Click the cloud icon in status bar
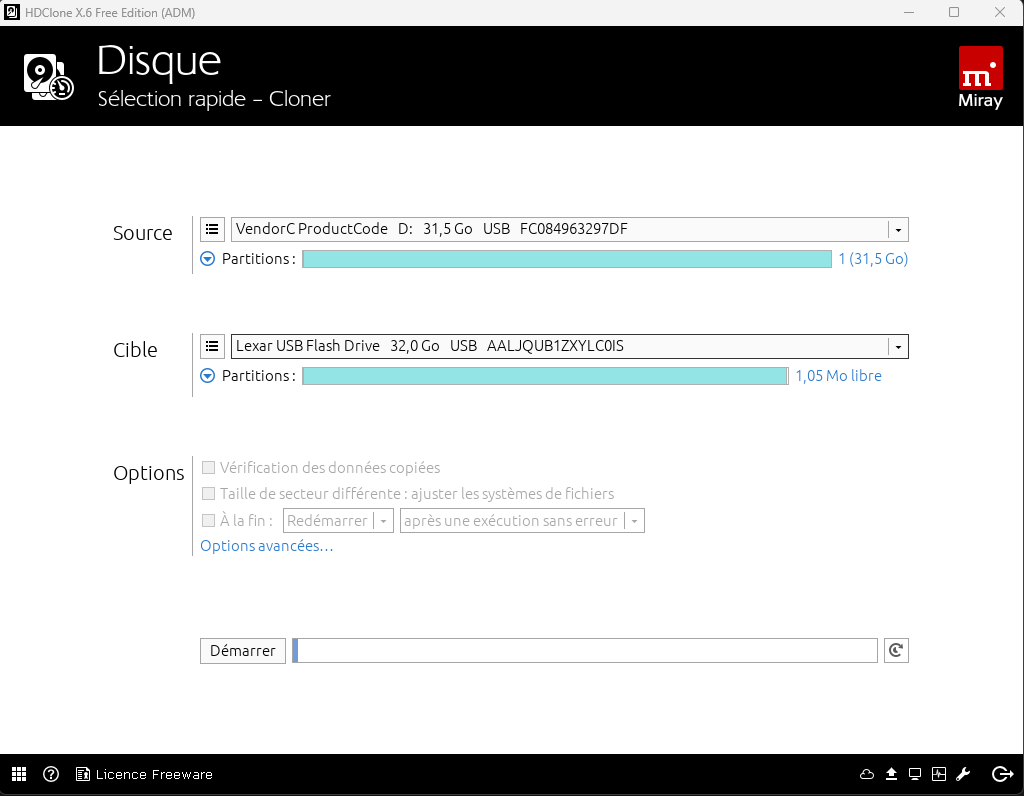The width and height of the screenshot is (1024, 796). (867, 774)
